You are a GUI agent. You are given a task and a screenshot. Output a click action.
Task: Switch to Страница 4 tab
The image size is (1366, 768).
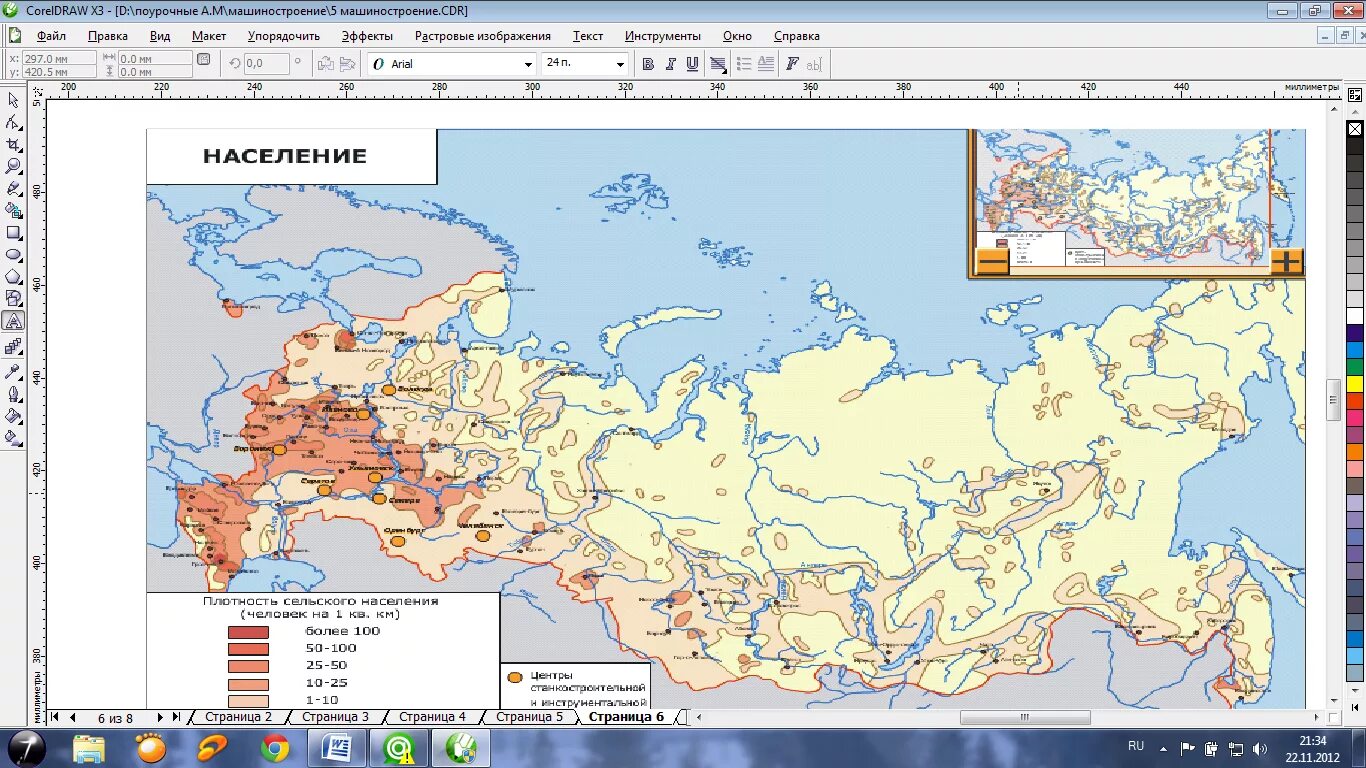[432, 717]
